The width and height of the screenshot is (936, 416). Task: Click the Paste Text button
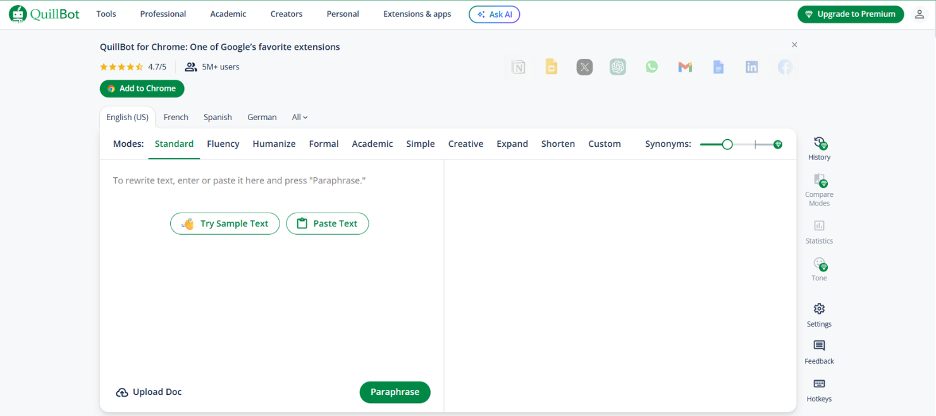pyautogui.click(x=327, y=224)
